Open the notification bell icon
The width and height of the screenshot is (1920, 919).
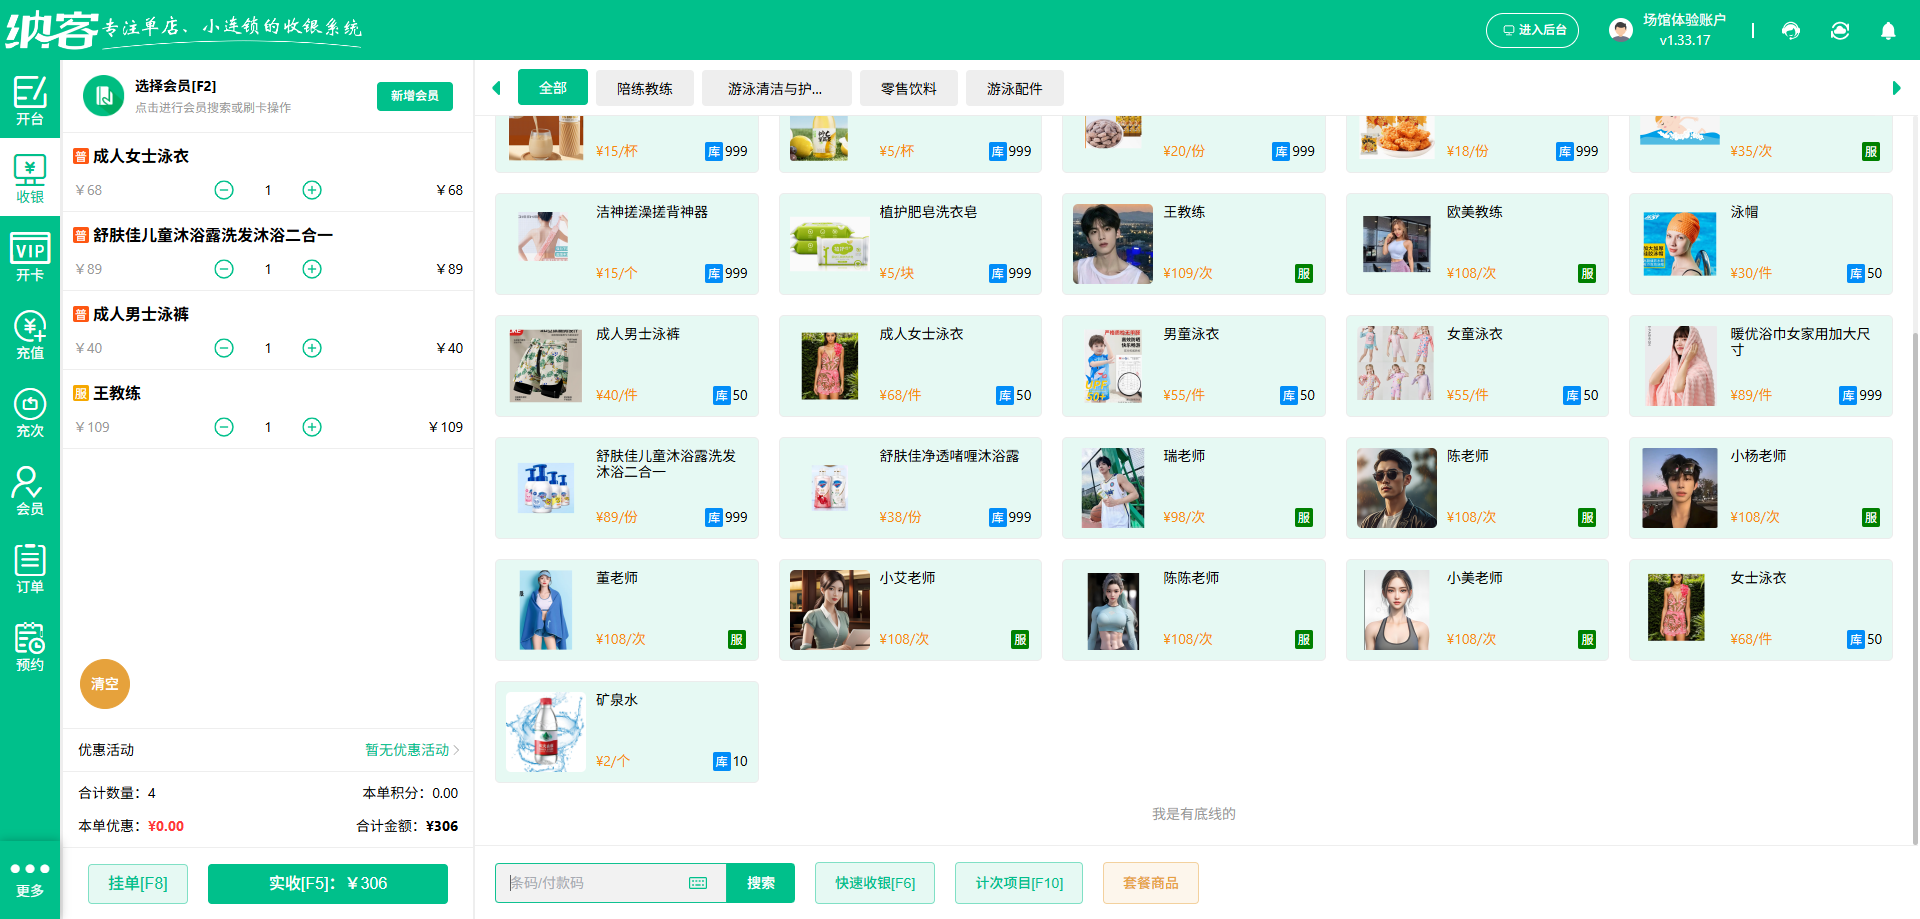(1888, 31)
